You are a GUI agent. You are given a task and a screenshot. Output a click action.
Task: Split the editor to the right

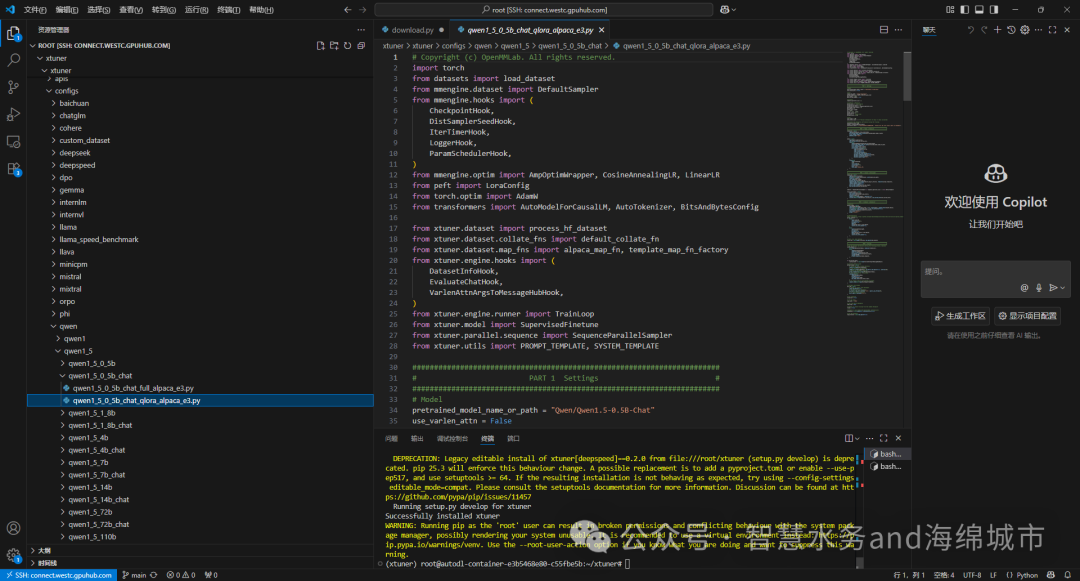click(884, 30)
